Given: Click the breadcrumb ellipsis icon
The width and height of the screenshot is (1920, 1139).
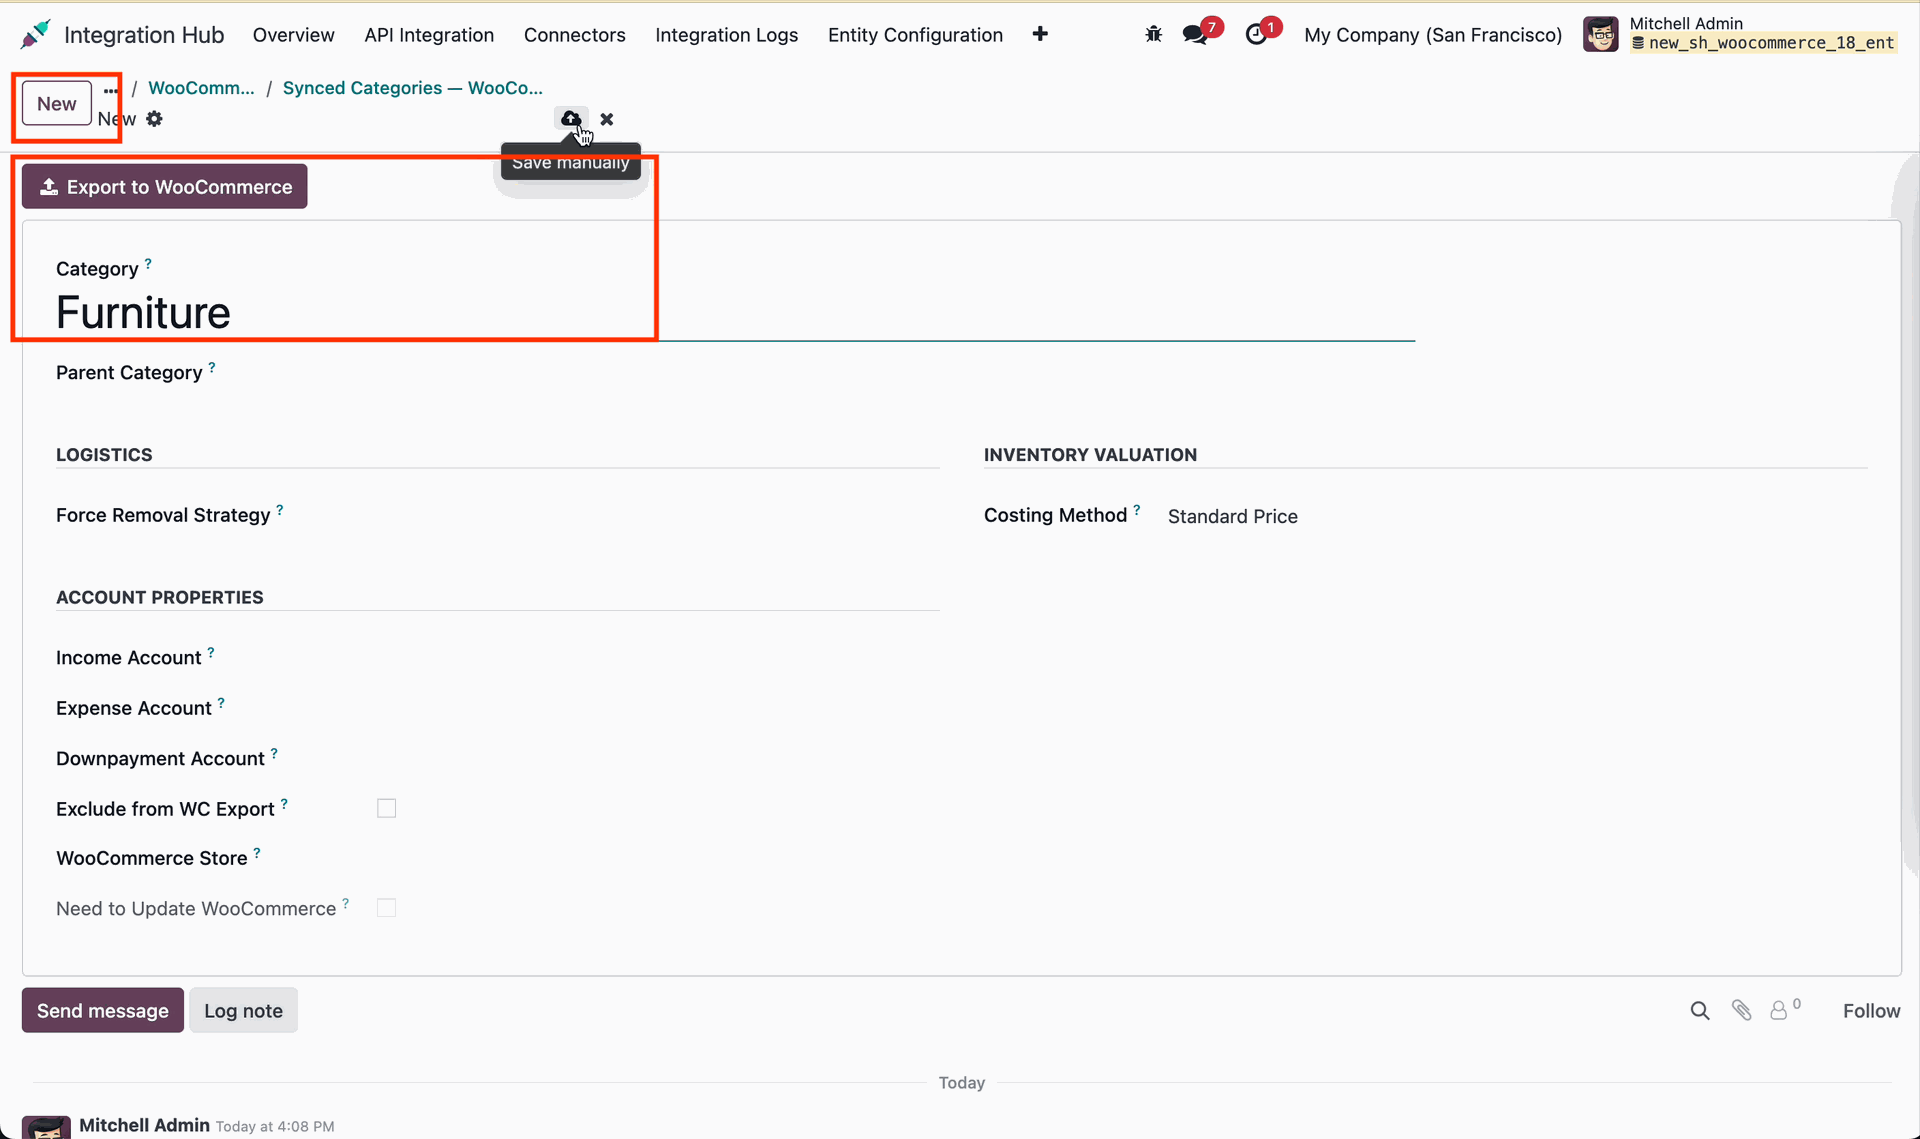Looking at the screenshot, I should 110,90.
